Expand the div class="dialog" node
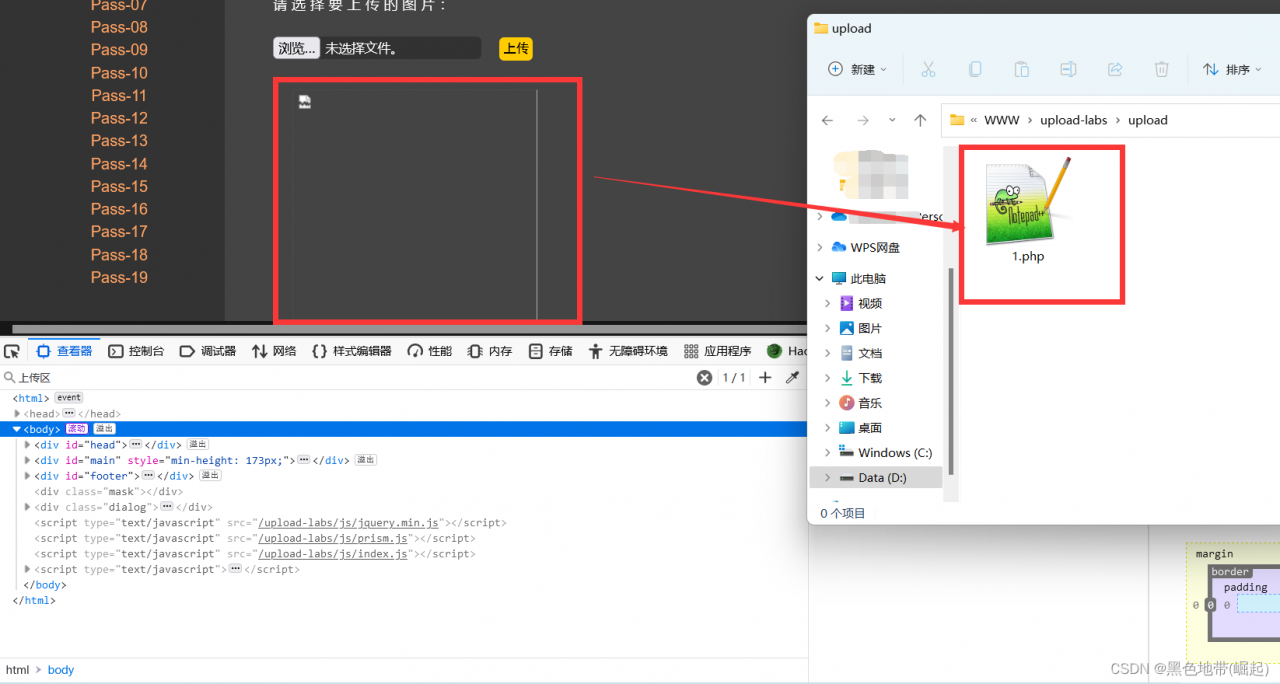1280x684 pixels. 28,507
